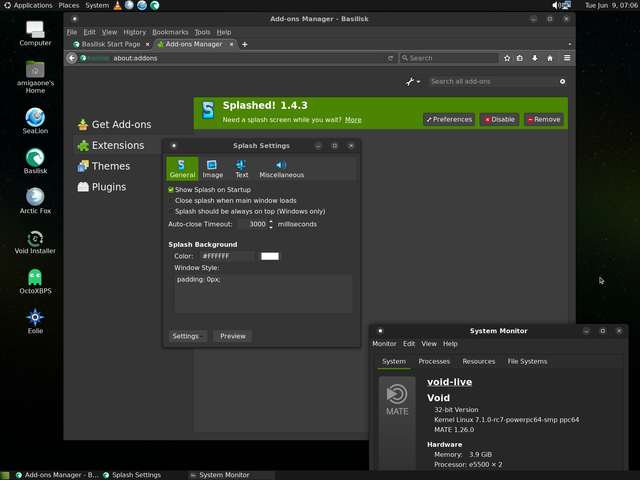Open the Computer desktop icon

click(35, 33)
